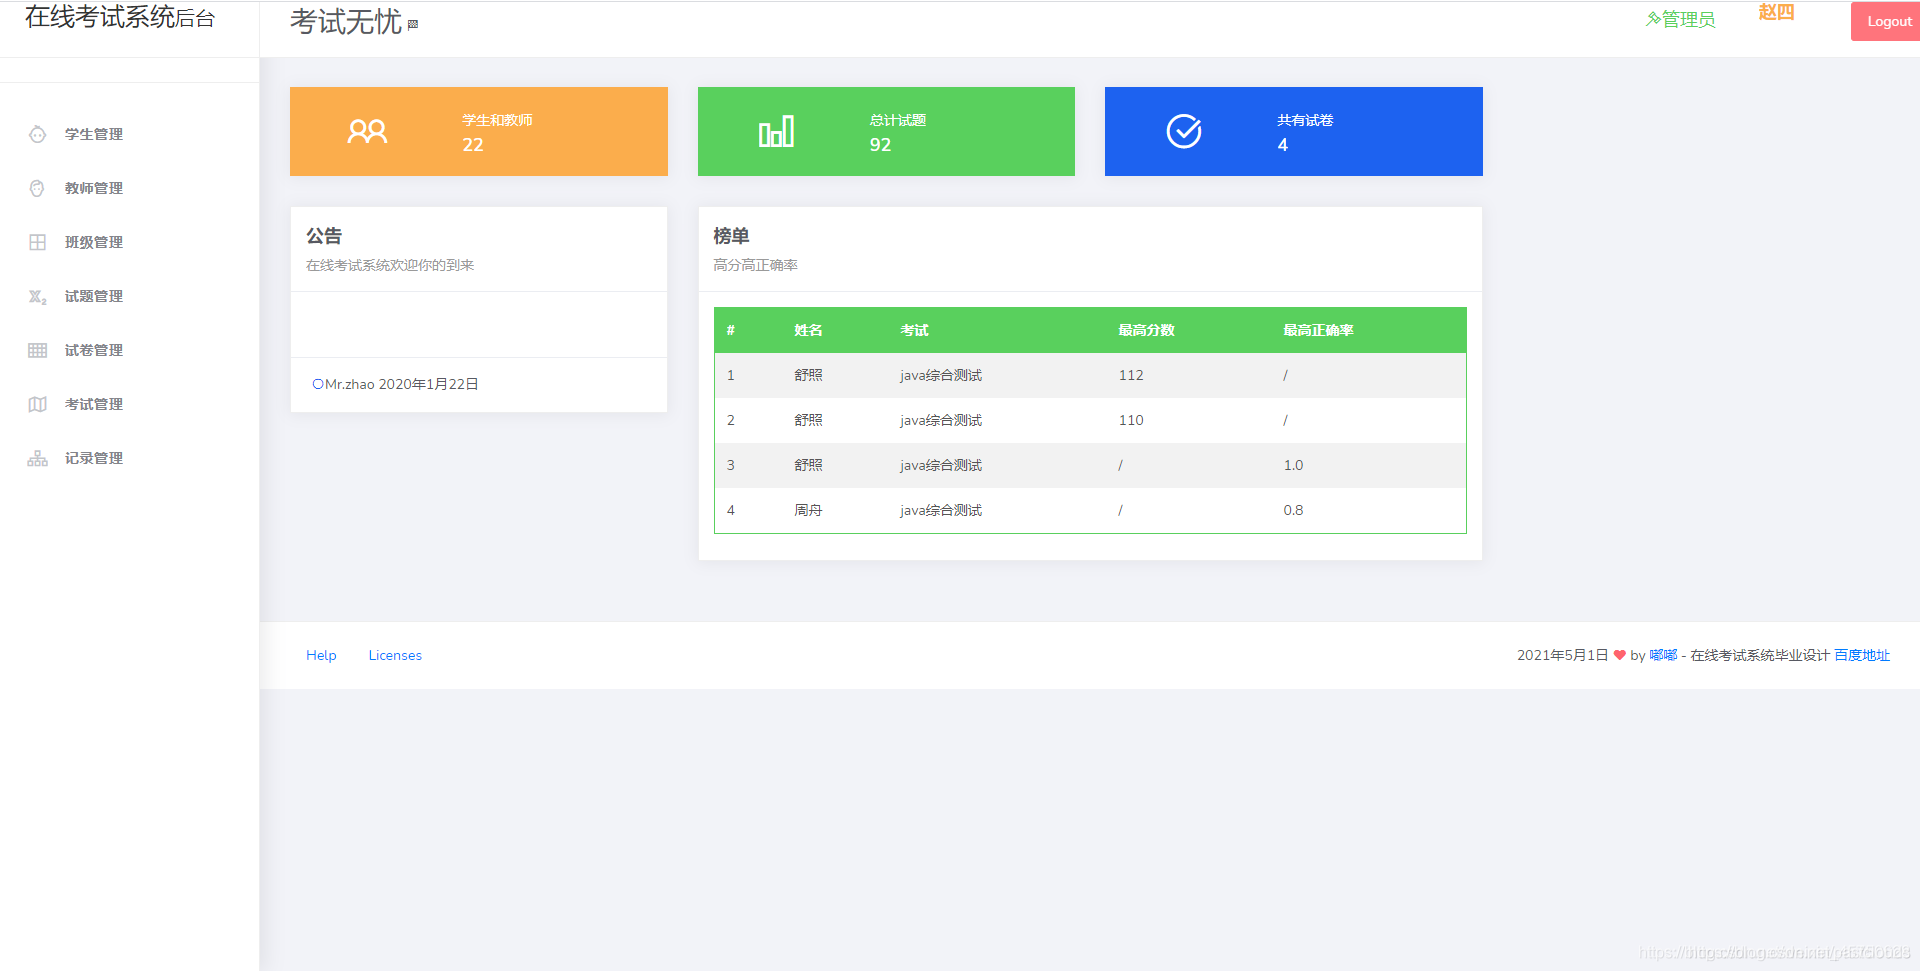Image resolution: width=1920 pixels, height=971 pixels.
Task: Click the question management X₂ icon
Action: coord(37,296)
